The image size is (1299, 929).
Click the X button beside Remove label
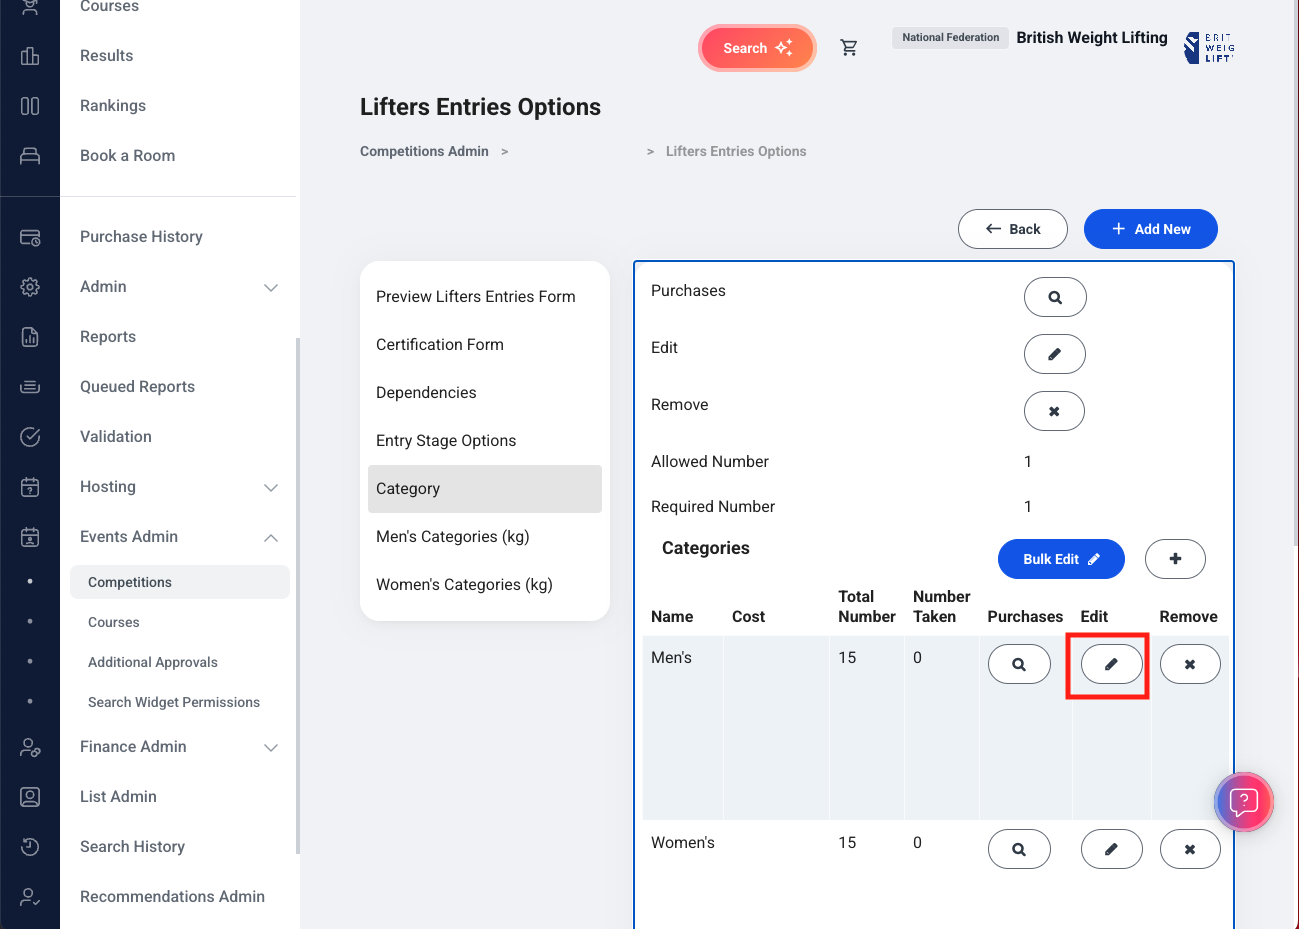coord(1054,411)
